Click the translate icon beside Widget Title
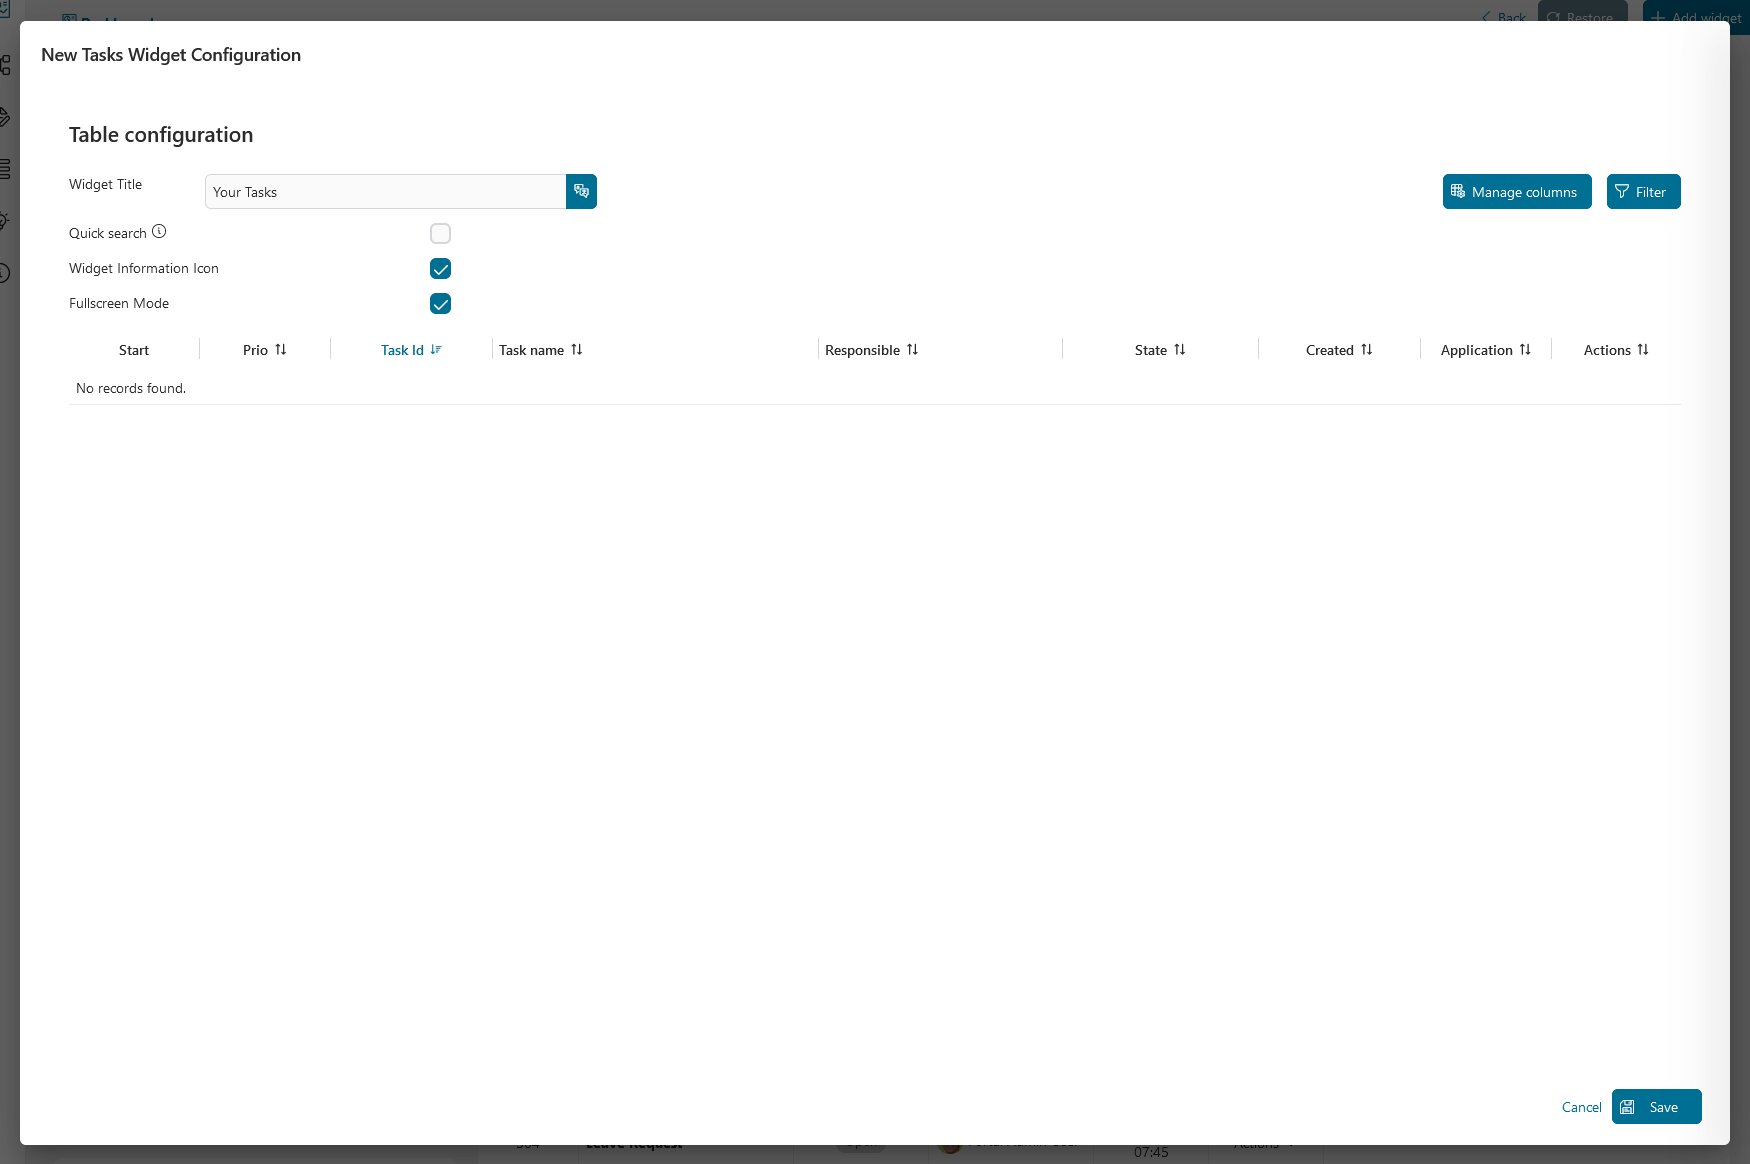Viewport: 1750px width, 1164px height. 581,191
